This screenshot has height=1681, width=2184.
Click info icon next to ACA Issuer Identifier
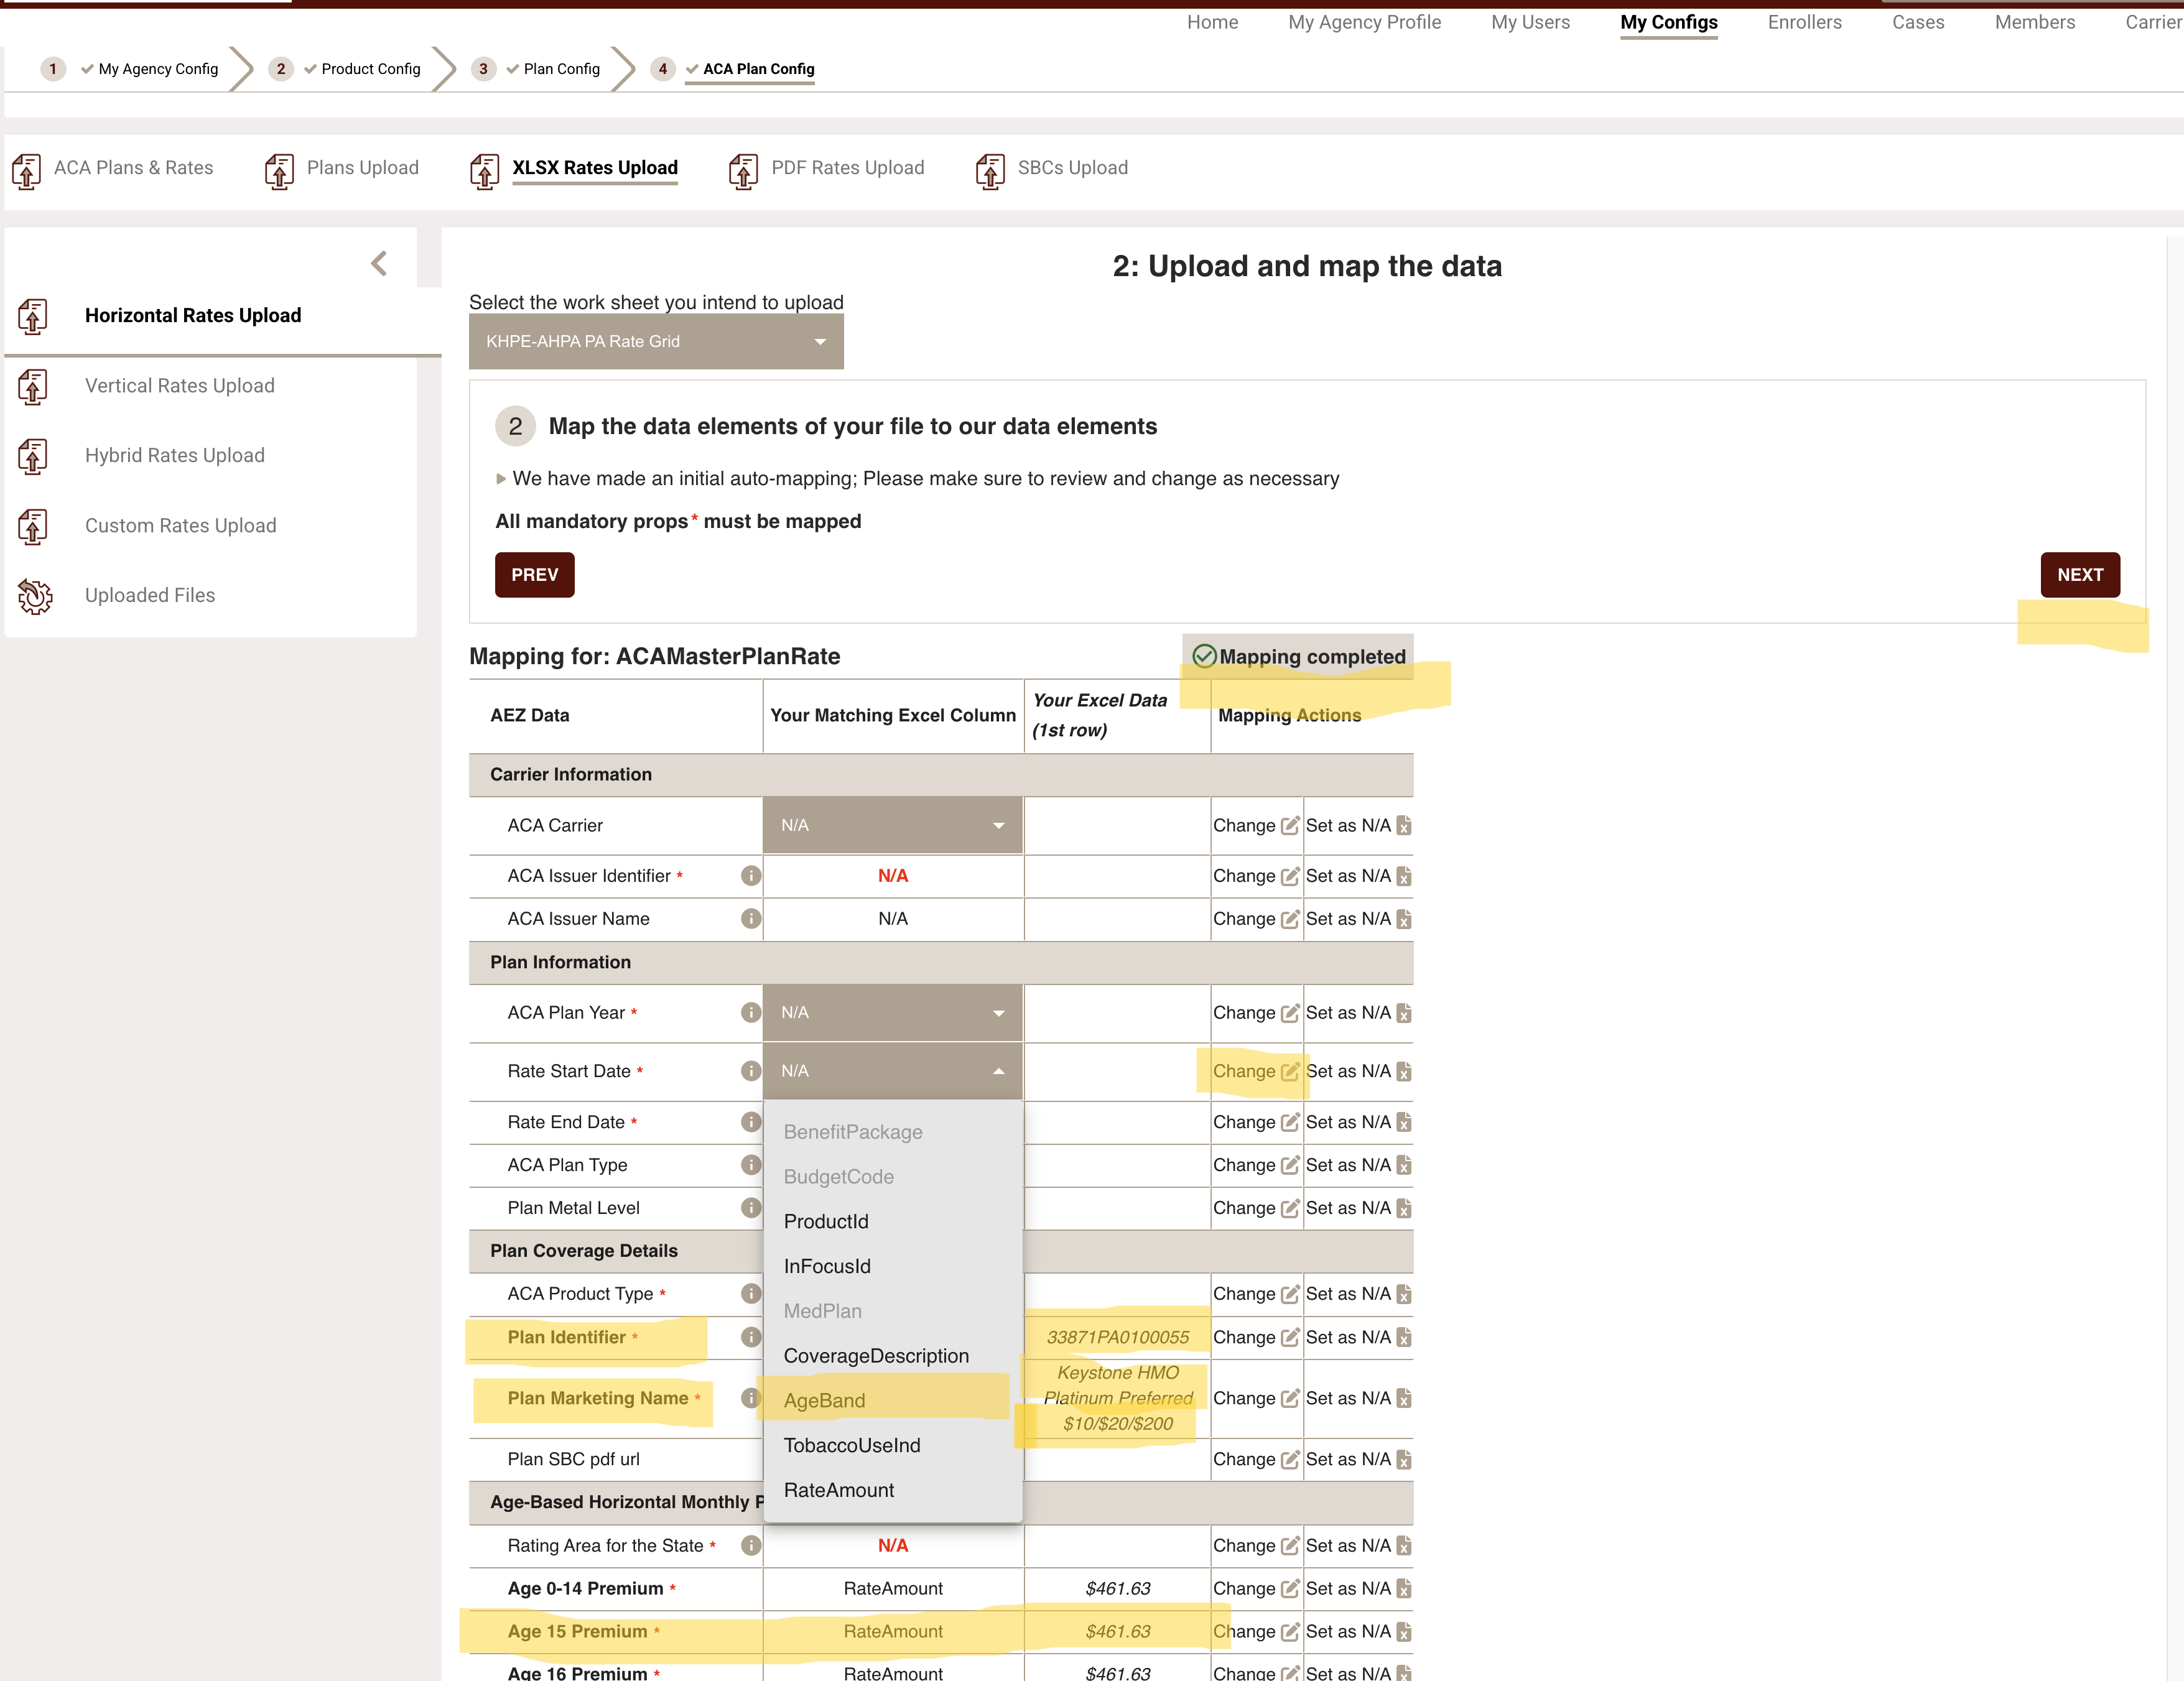751,876
